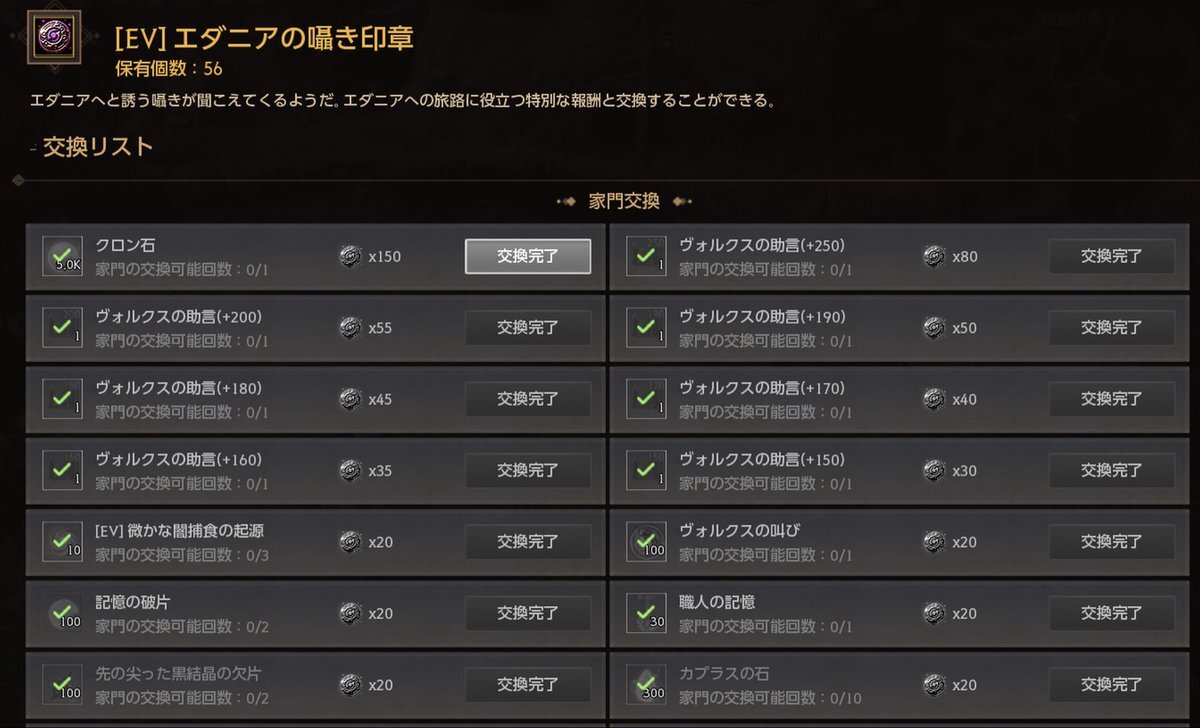The height and width of the screenshot is (728, 1200).
Task: Click 記憶の破片 item icon
Action: click(x=62, y=612)
